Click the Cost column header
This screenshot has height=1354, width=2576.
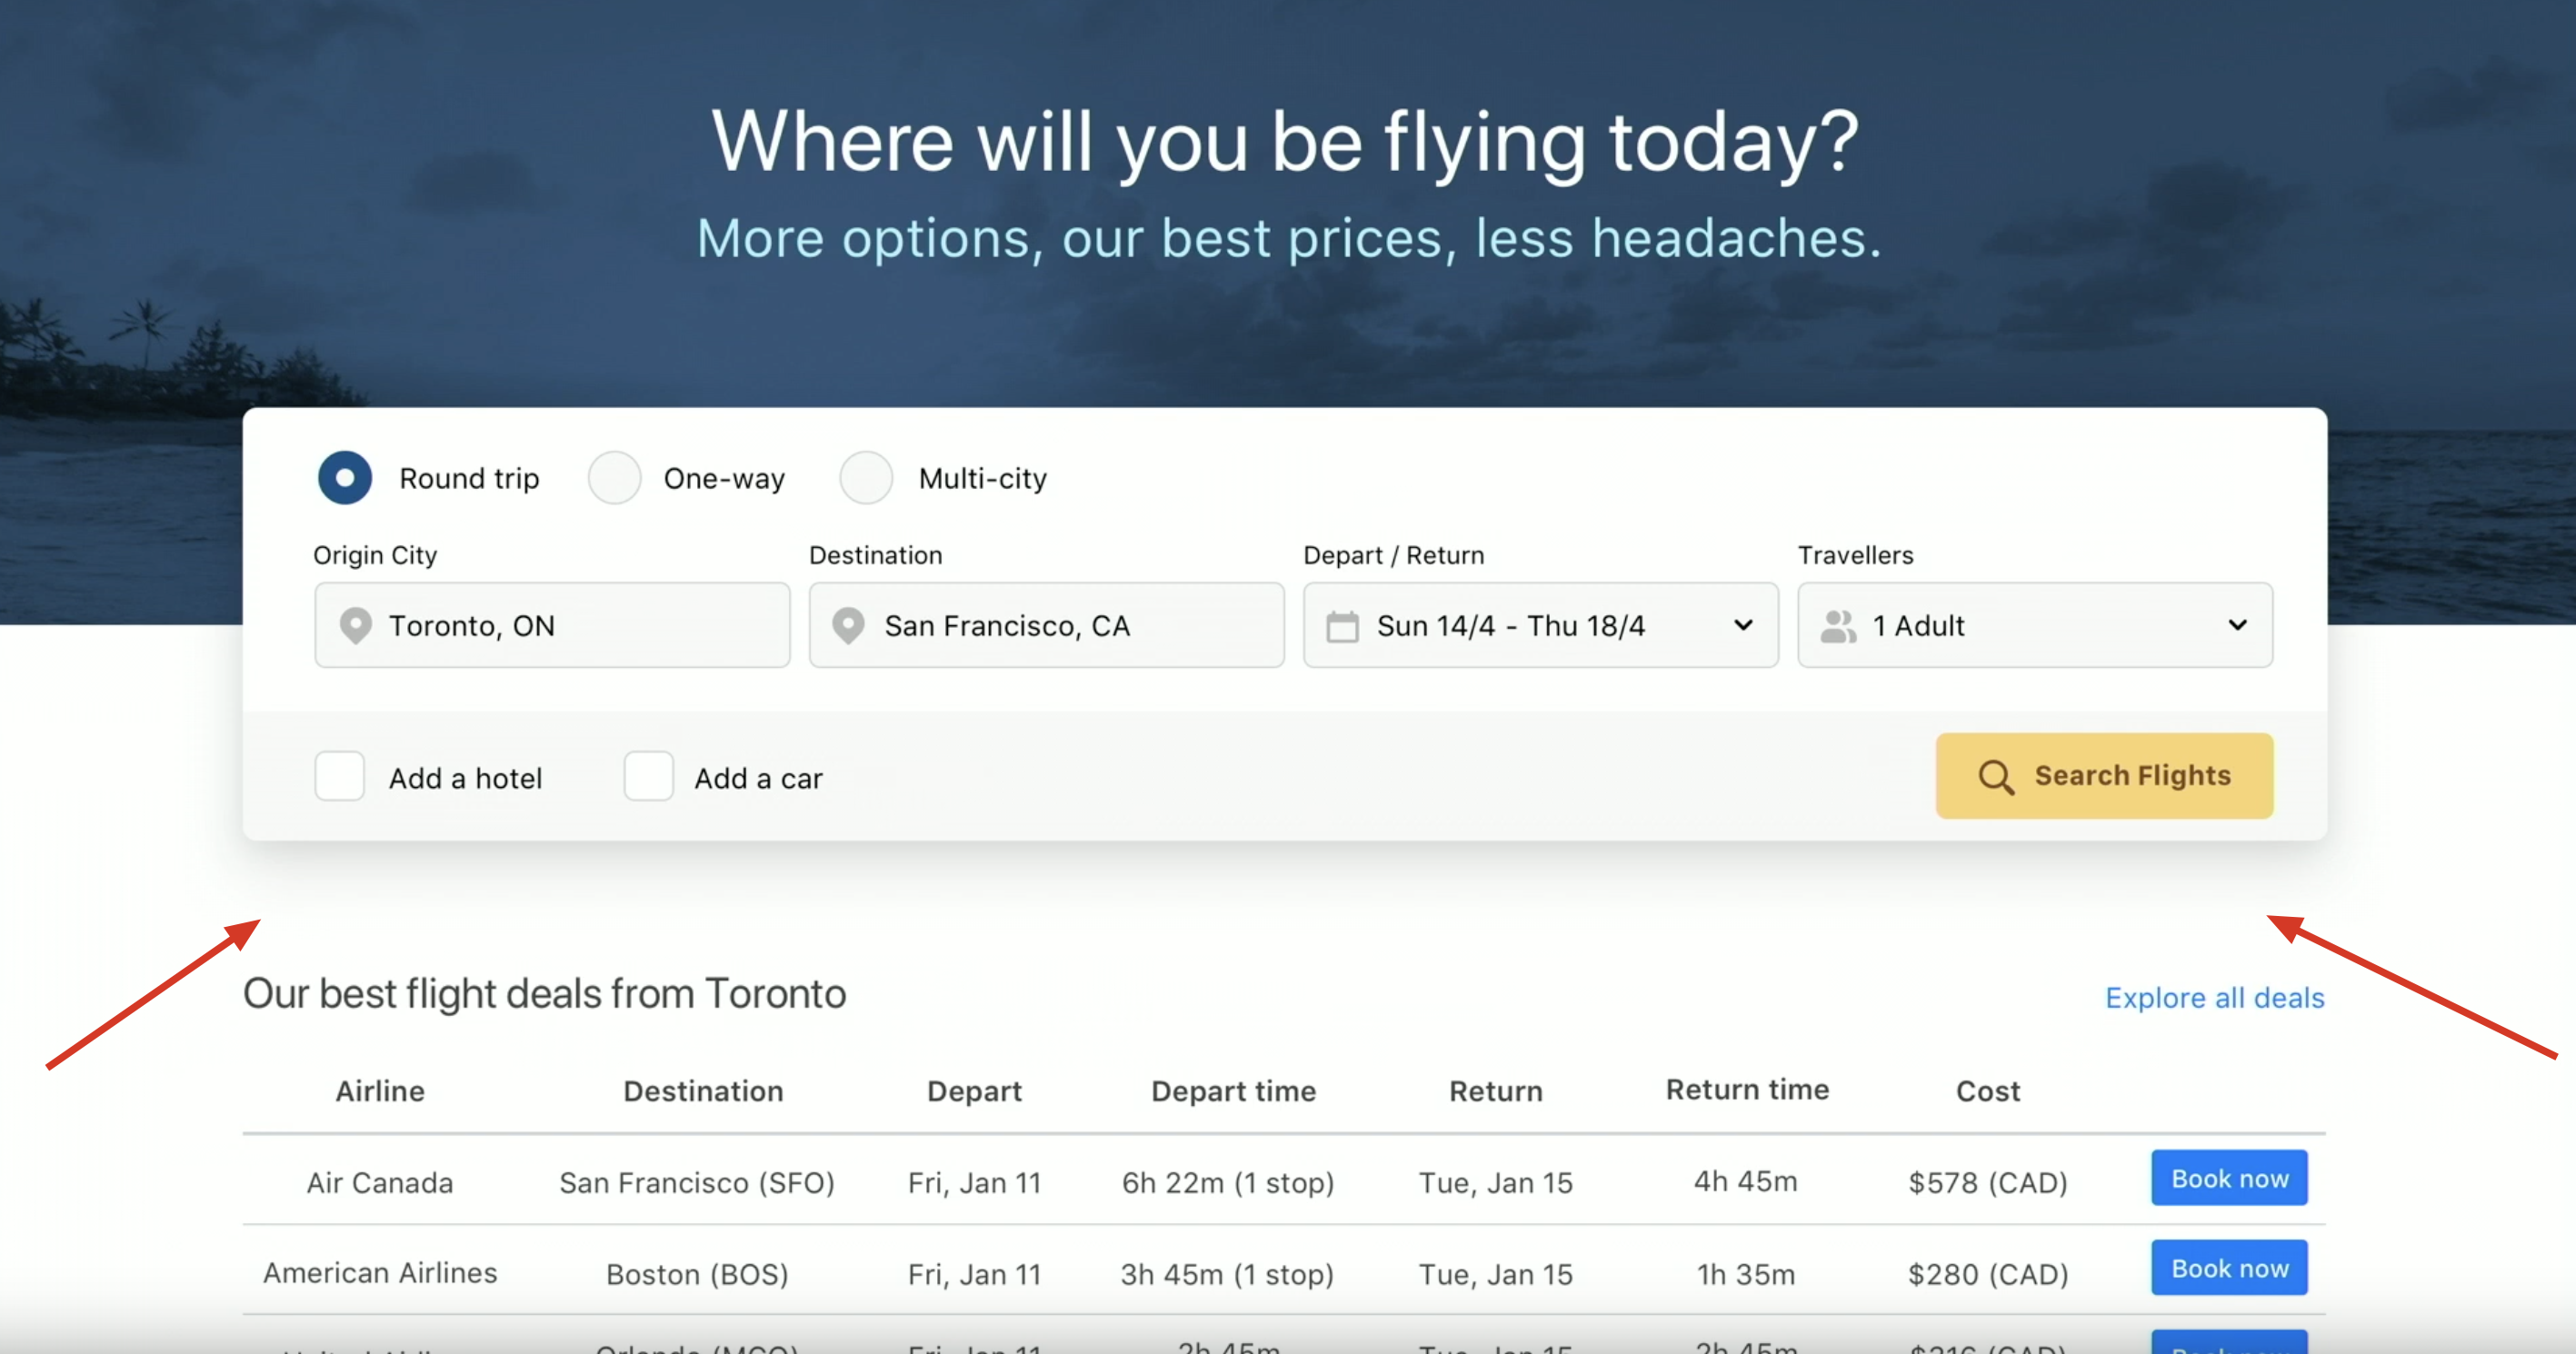pyautogui.click(x=1987, y=1091)
